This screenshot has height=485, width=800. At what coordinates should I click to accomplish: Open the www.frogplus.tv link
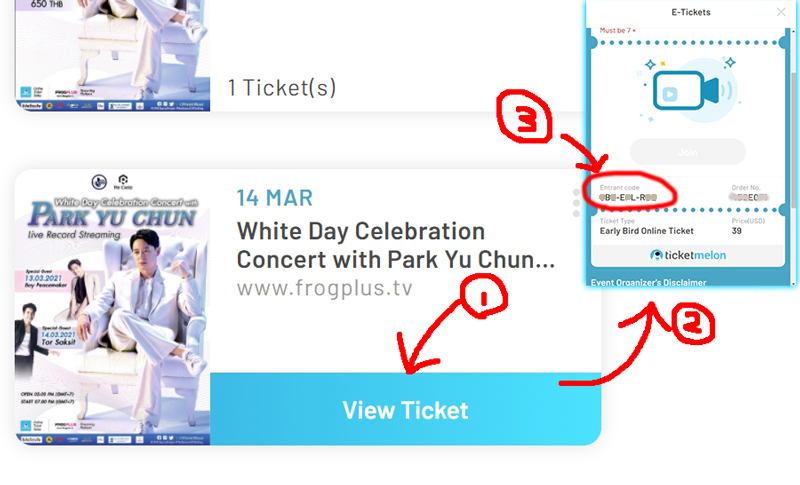[x=324, y=288]
